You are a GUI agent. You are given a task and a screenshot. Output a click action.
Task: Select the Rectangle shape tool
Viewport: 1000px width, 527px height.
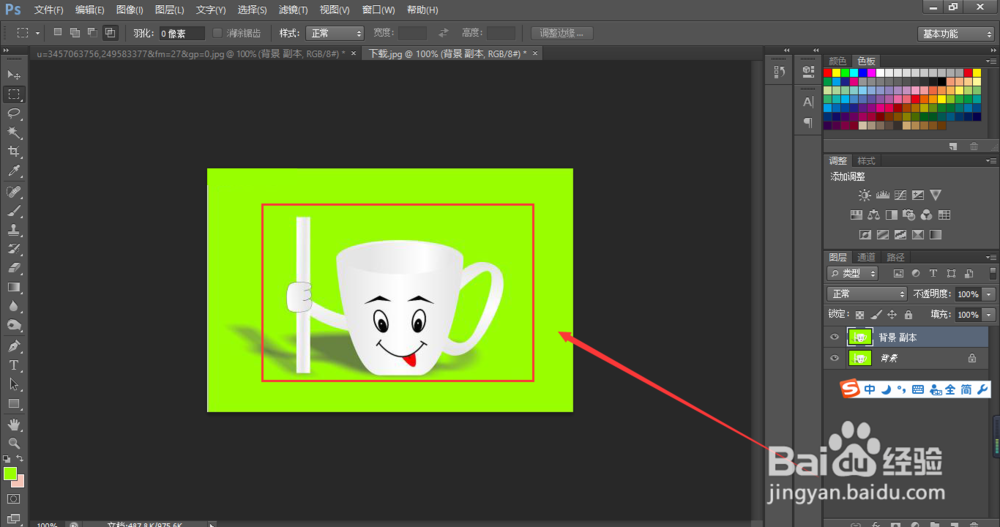13,404
